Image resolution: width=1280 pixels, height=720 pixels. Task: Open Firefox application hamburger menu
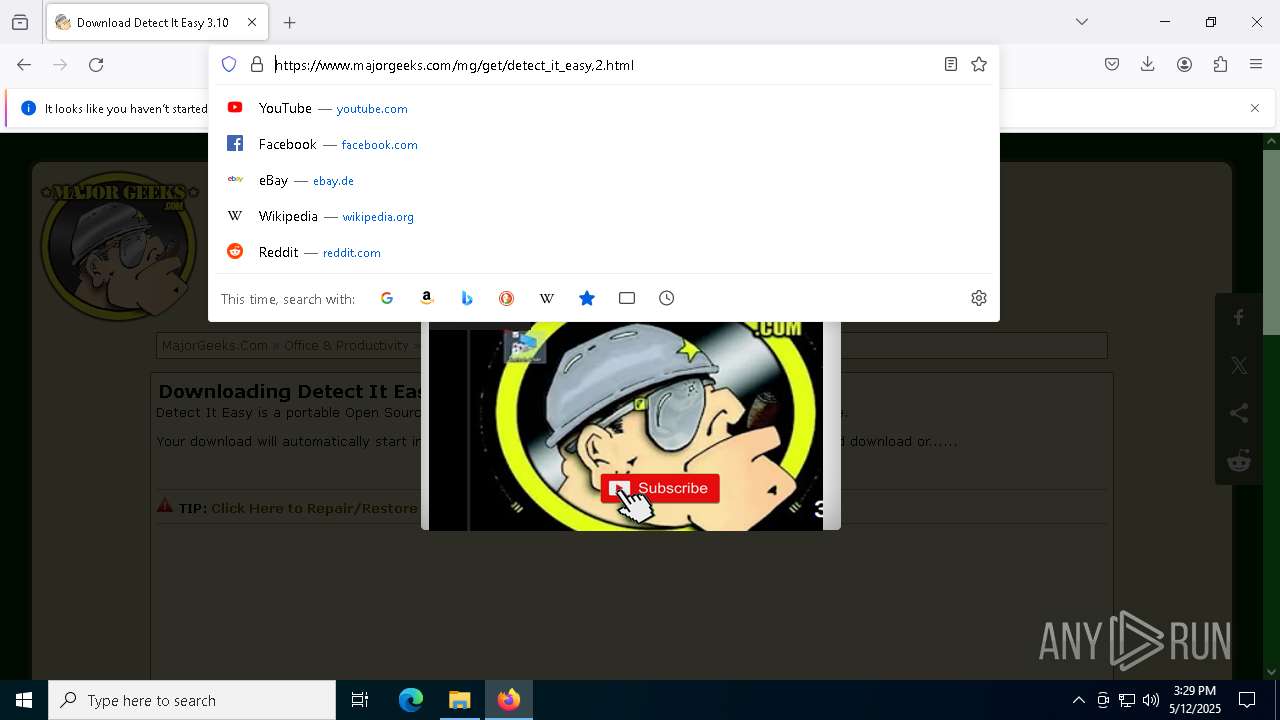pos(1256,65)
